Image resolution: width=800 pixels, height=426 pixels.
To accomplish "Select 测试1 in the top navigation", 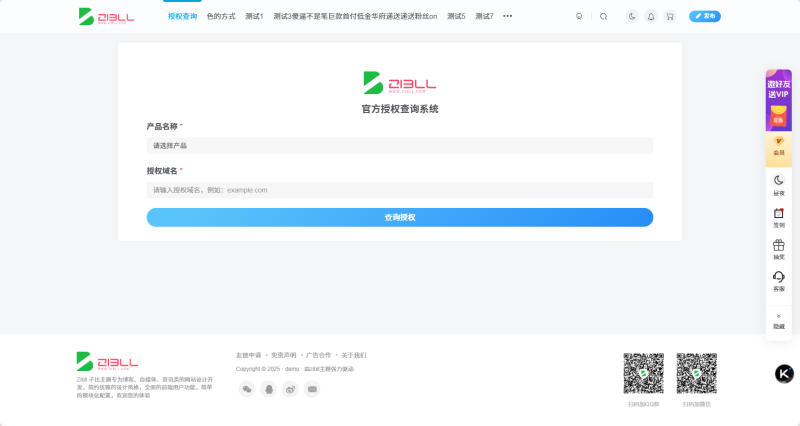I will coord(254,16).
